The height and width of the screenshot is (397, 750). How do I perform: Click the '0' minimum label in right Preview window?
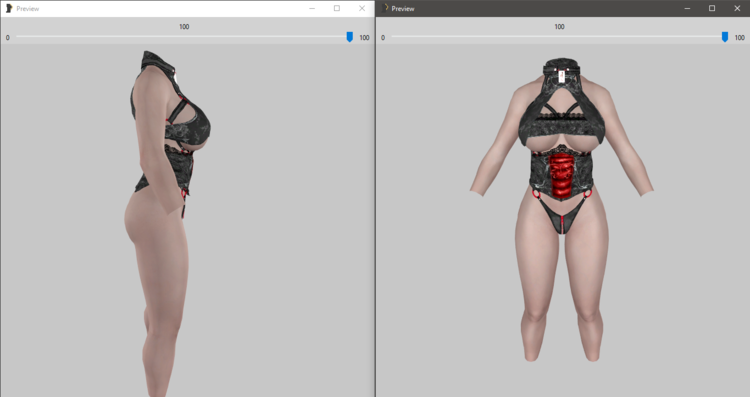tap(383, 37)
